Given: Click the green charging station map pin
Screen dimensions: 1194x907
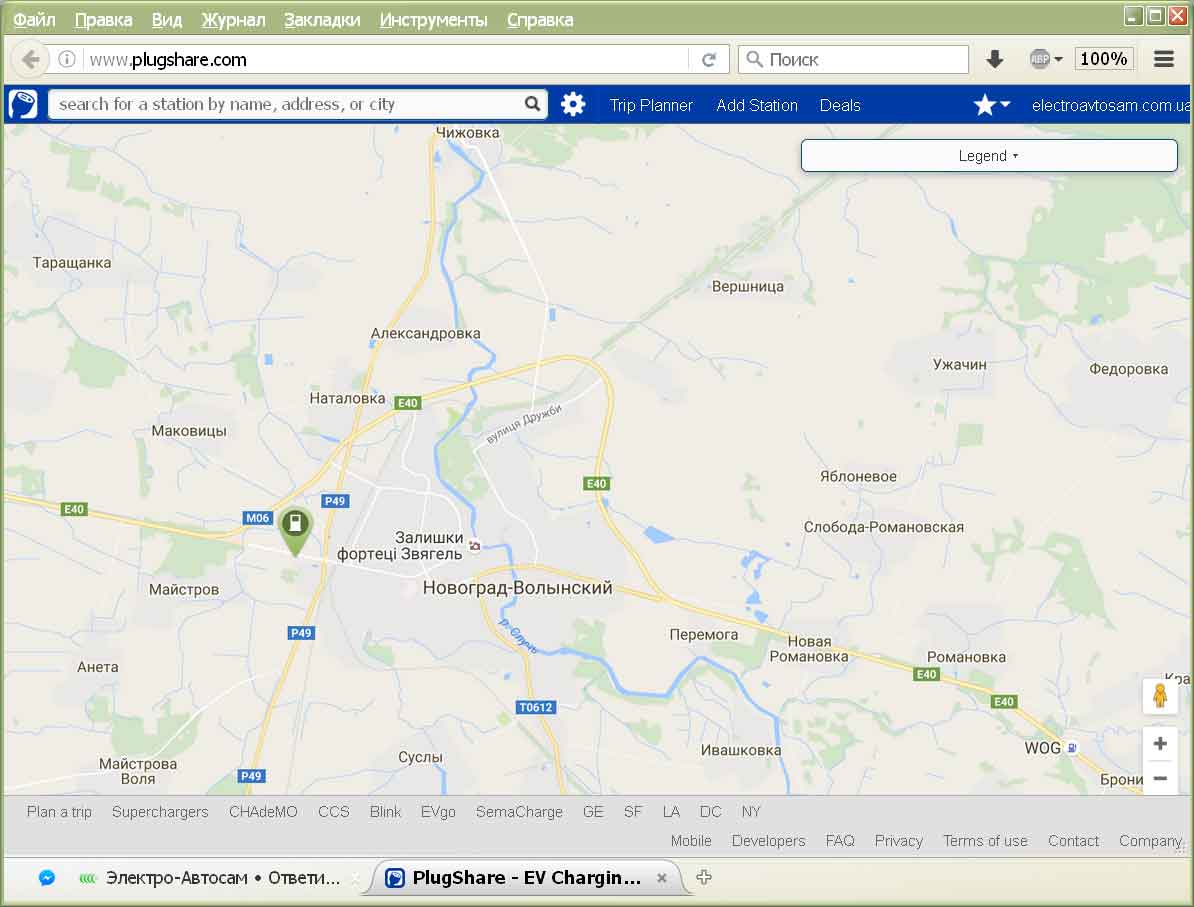Looking at the screenshot, I should [295, 528].
